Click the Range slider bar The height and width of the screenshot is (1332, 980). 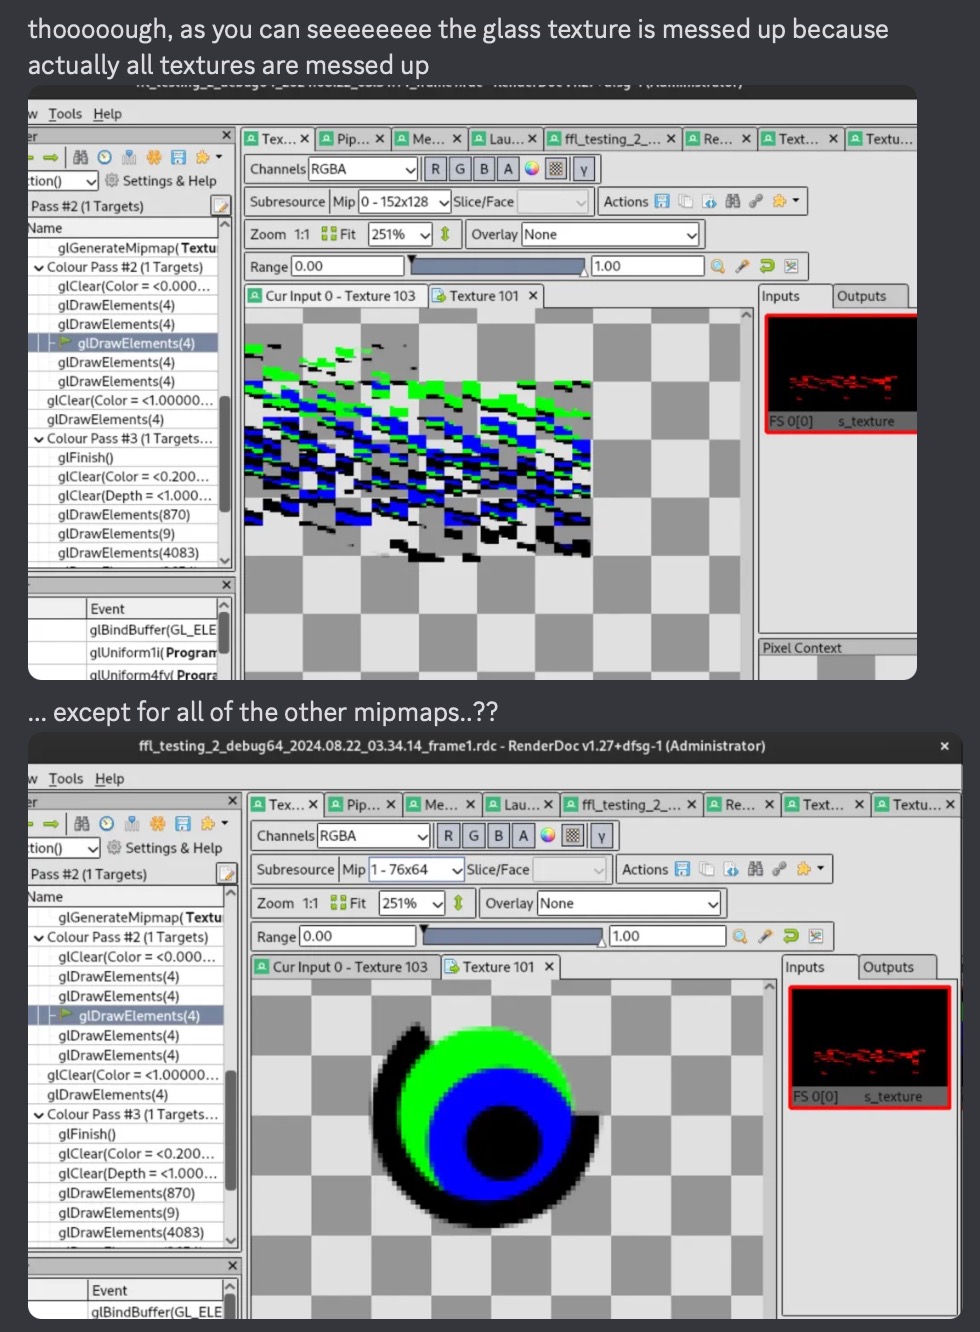click(x=500, y=266)
